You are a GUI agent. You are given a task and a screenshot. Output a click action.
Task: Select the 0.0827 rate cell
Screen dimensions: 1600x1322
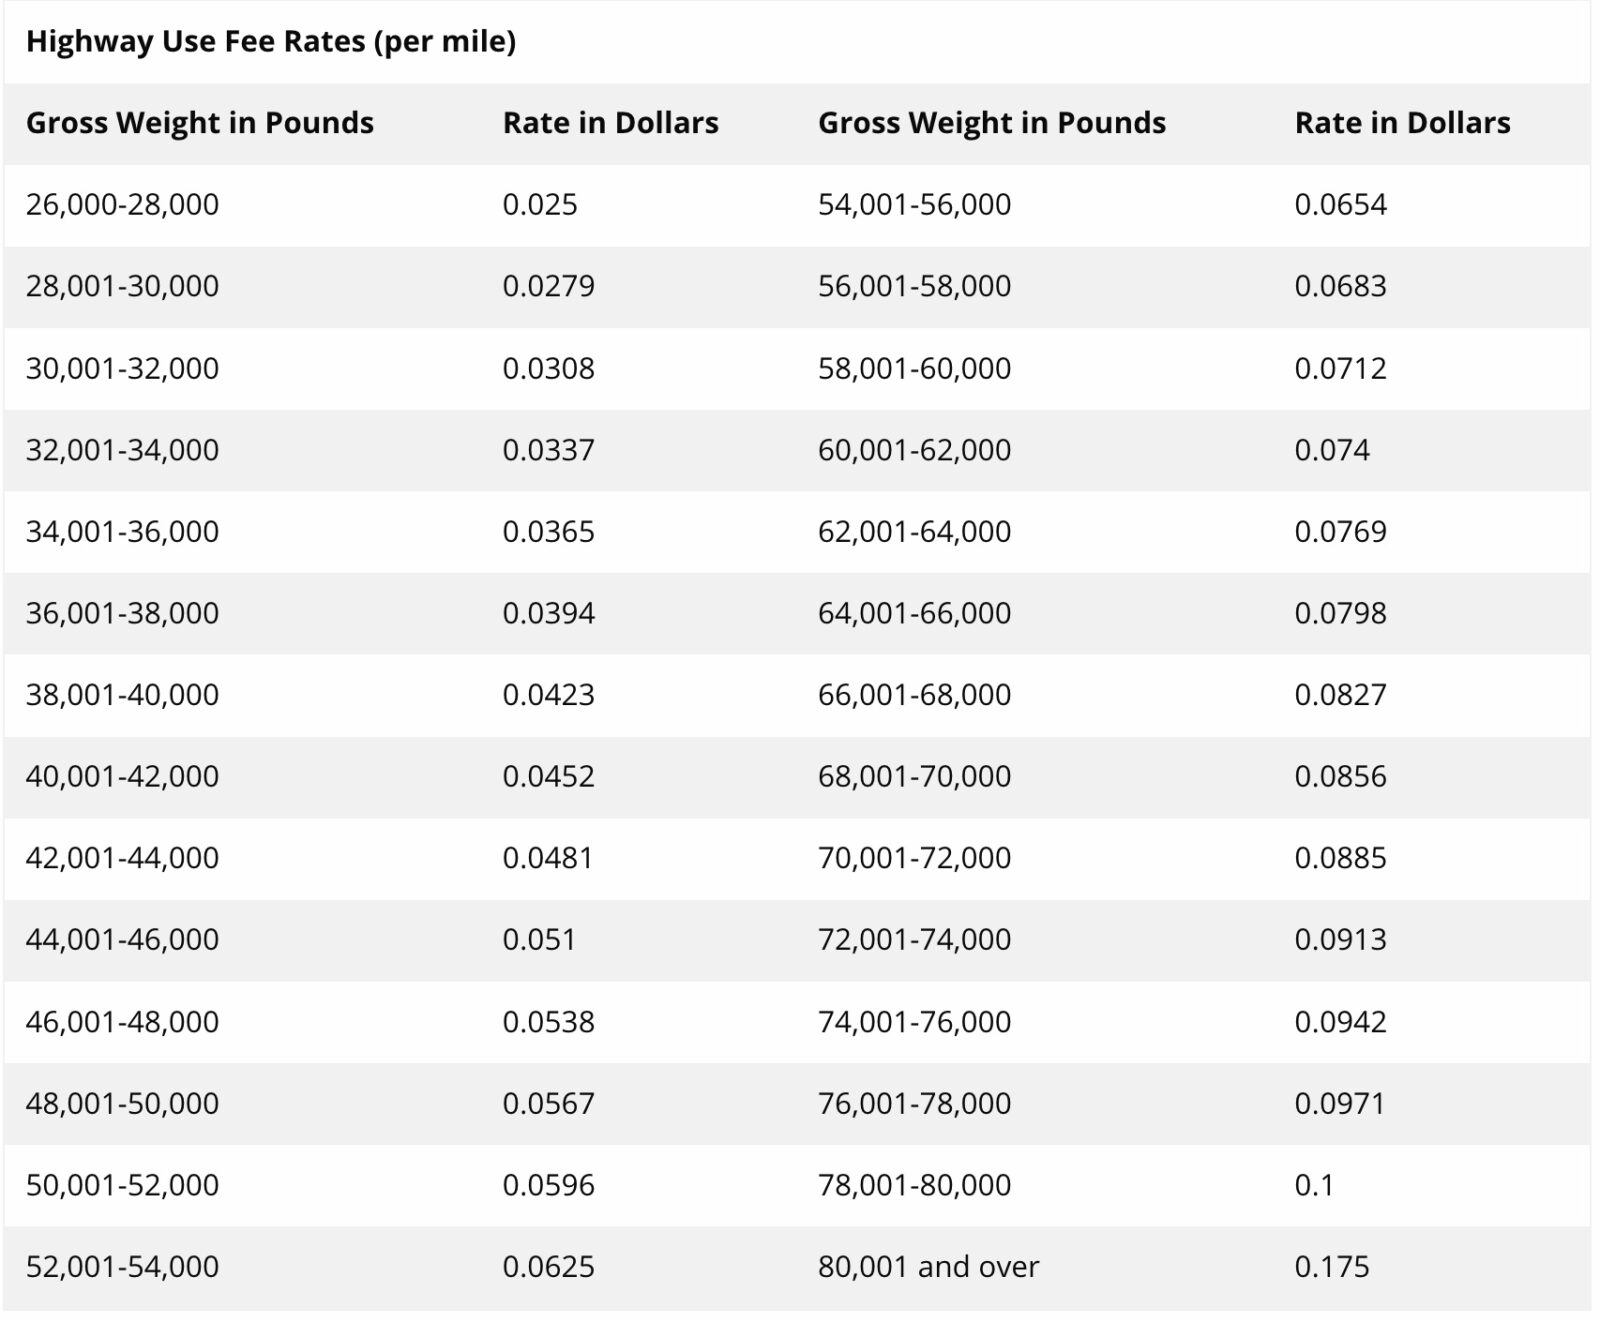(1340, 695)
